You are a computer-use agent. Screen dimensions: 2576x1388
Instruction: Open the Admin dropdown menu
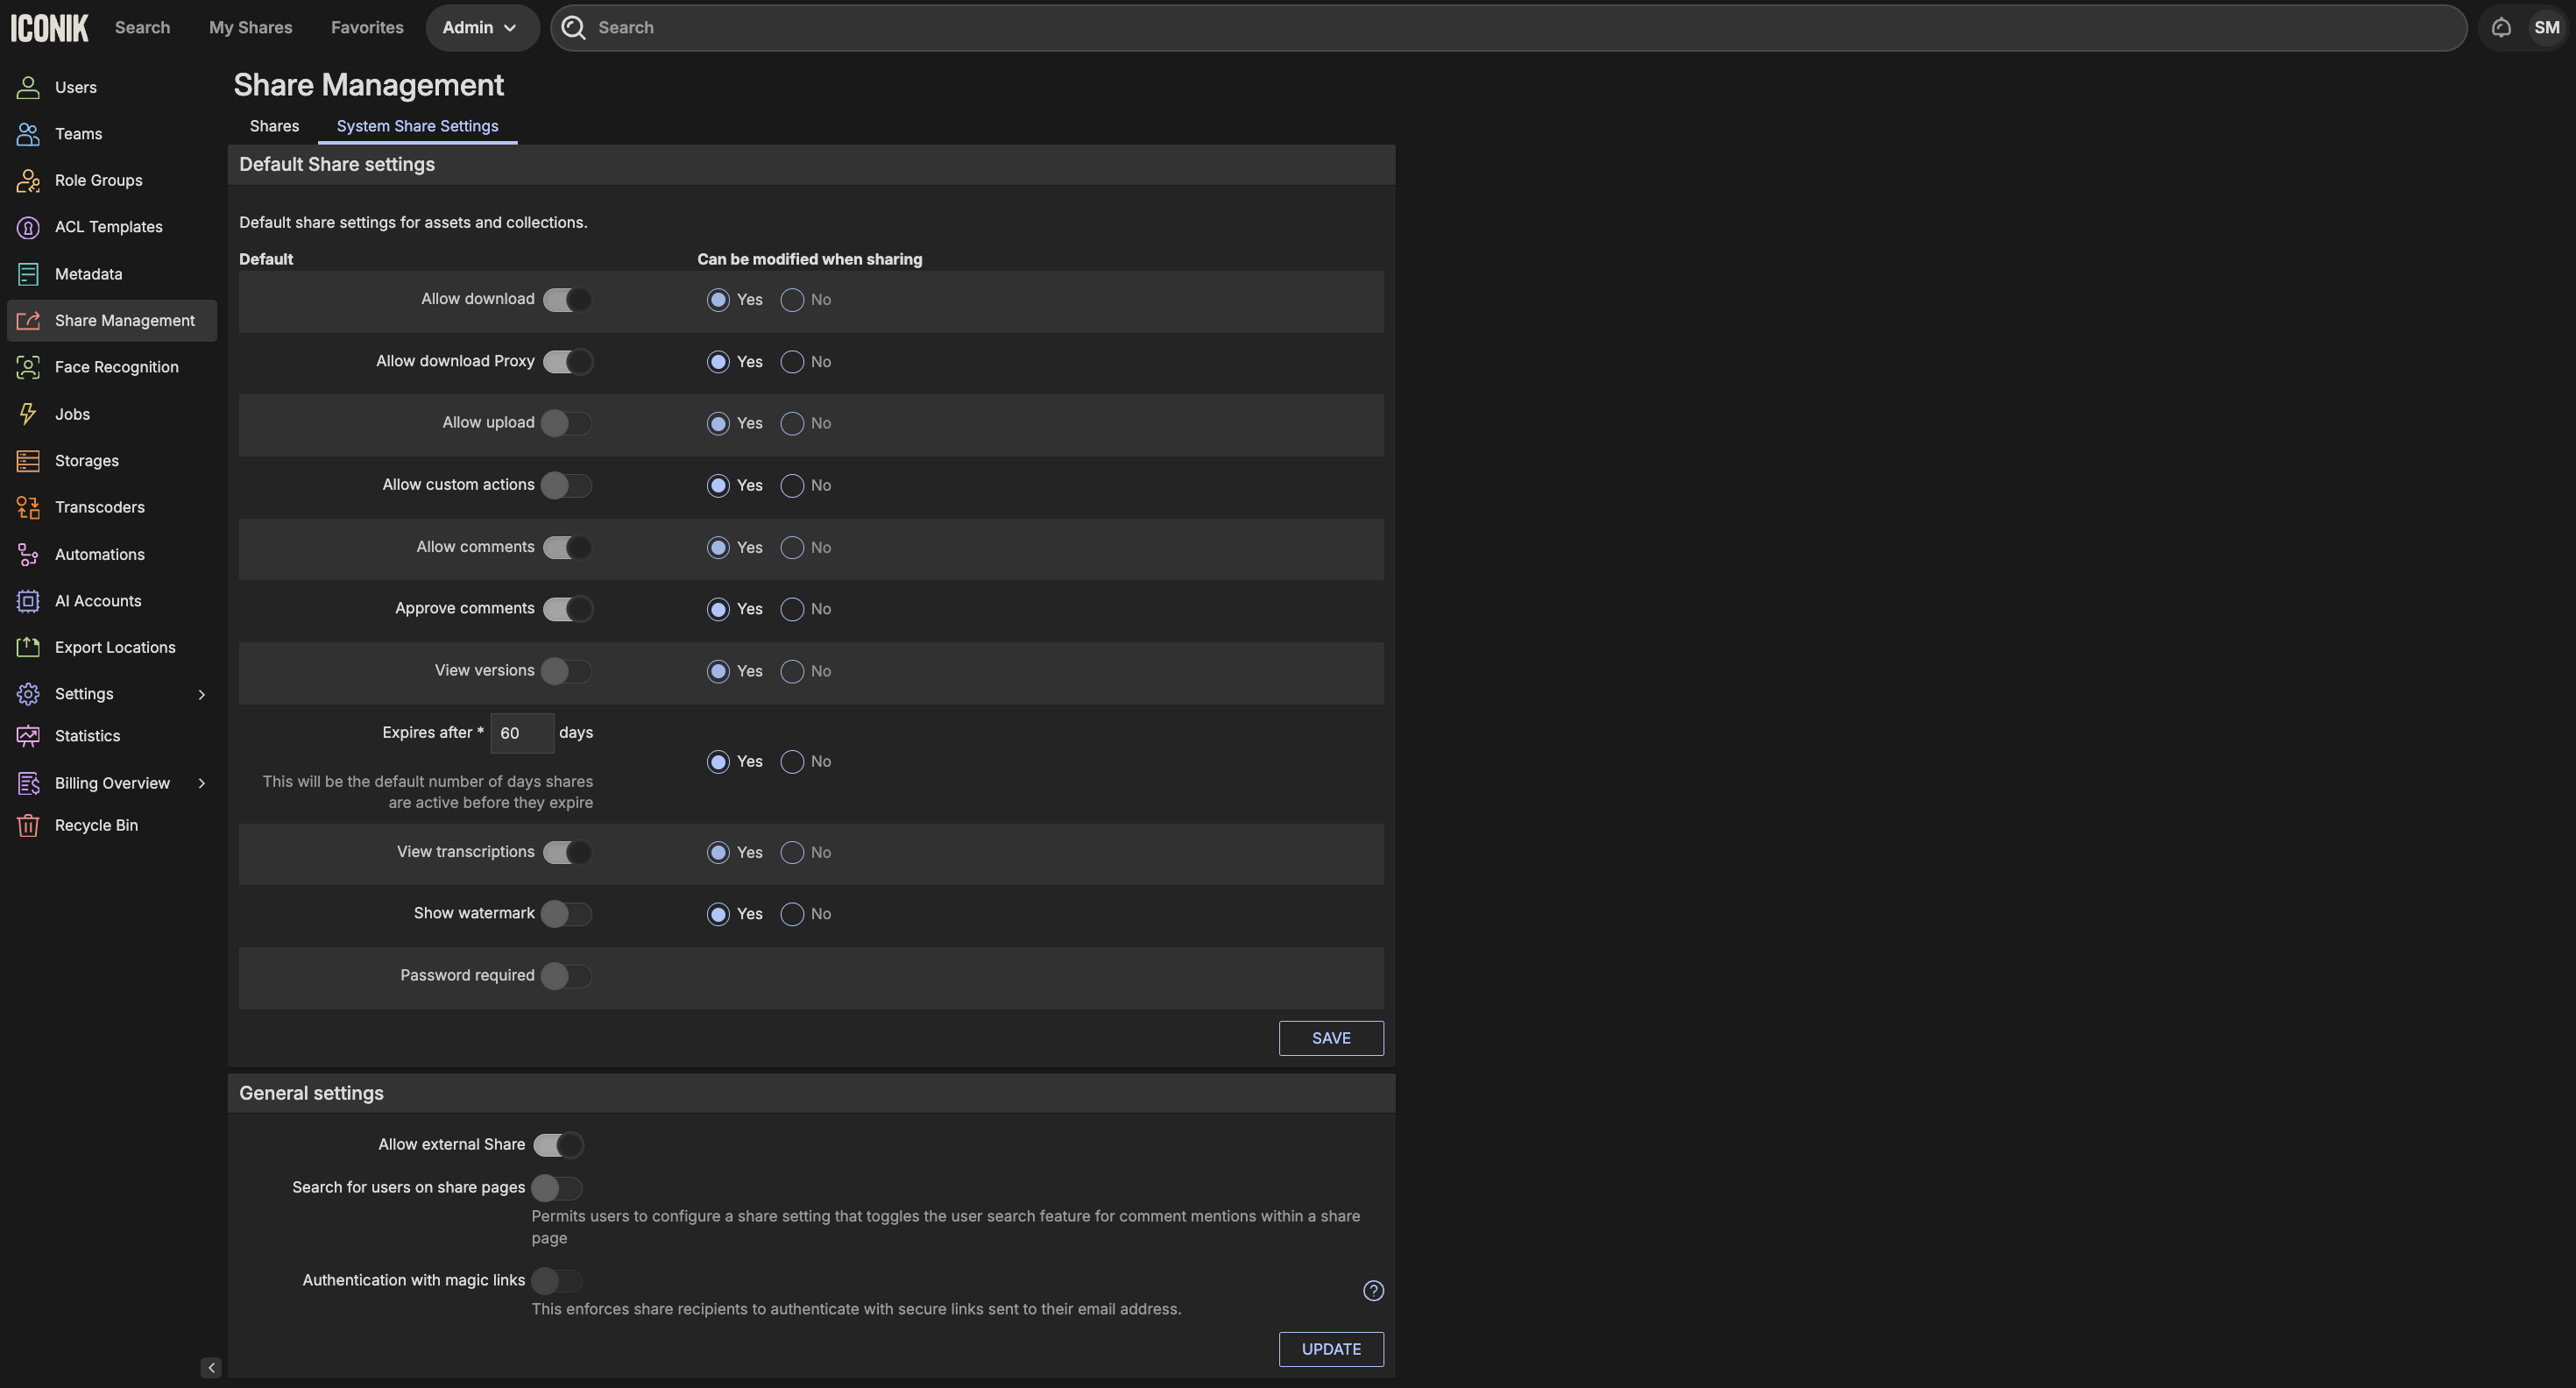click(x=480, y=27)
